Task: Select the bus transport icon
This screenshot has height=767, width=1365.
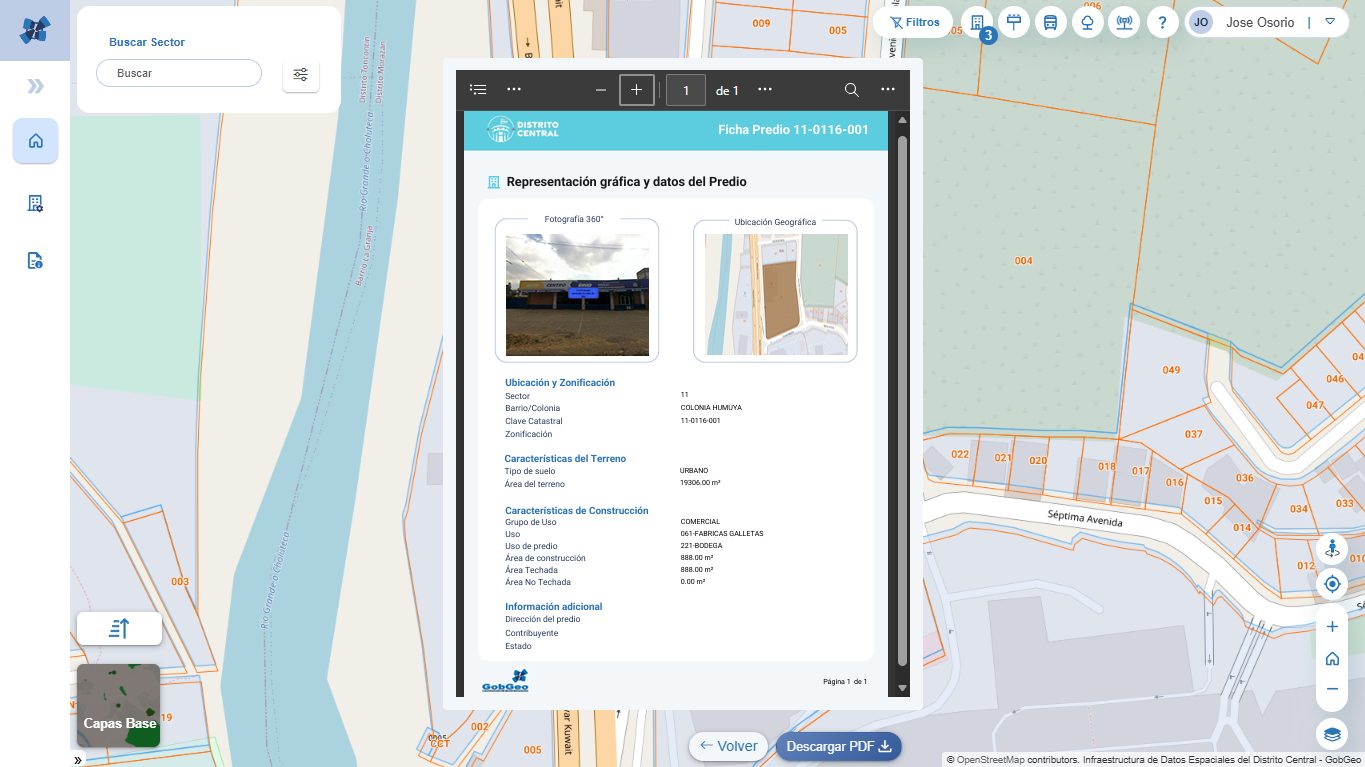Action: coord(1051,23)
